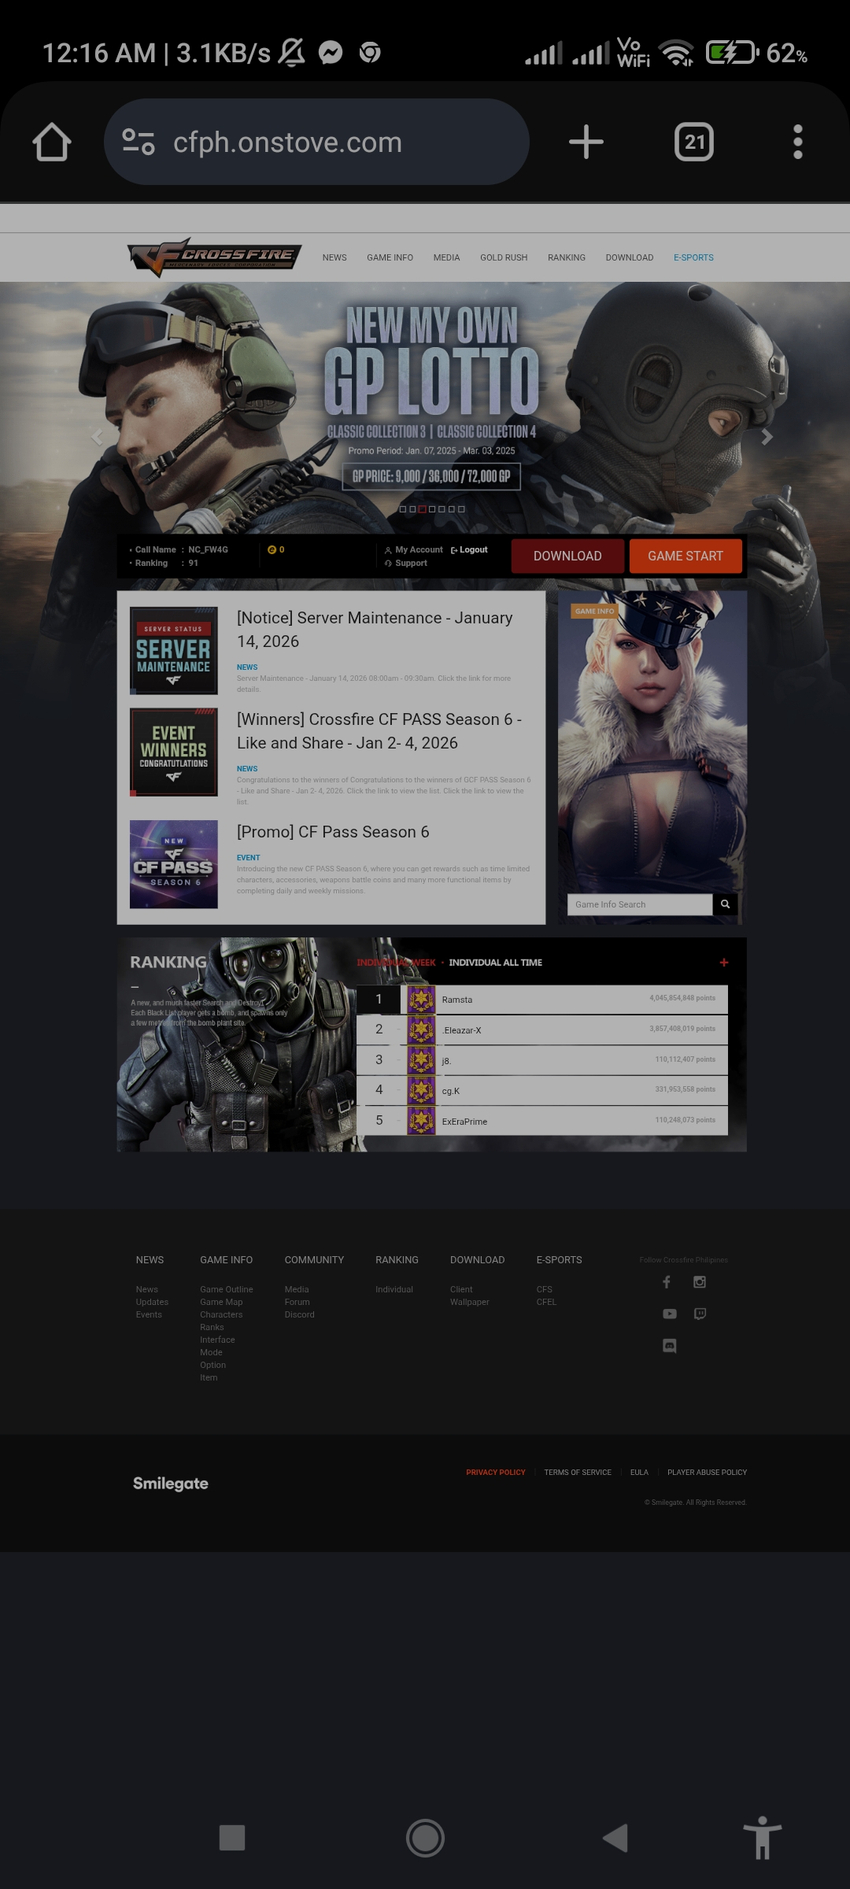Switch to Individual All Time ranking tab
Screen dimensions: 850x1889
point(495,962)
